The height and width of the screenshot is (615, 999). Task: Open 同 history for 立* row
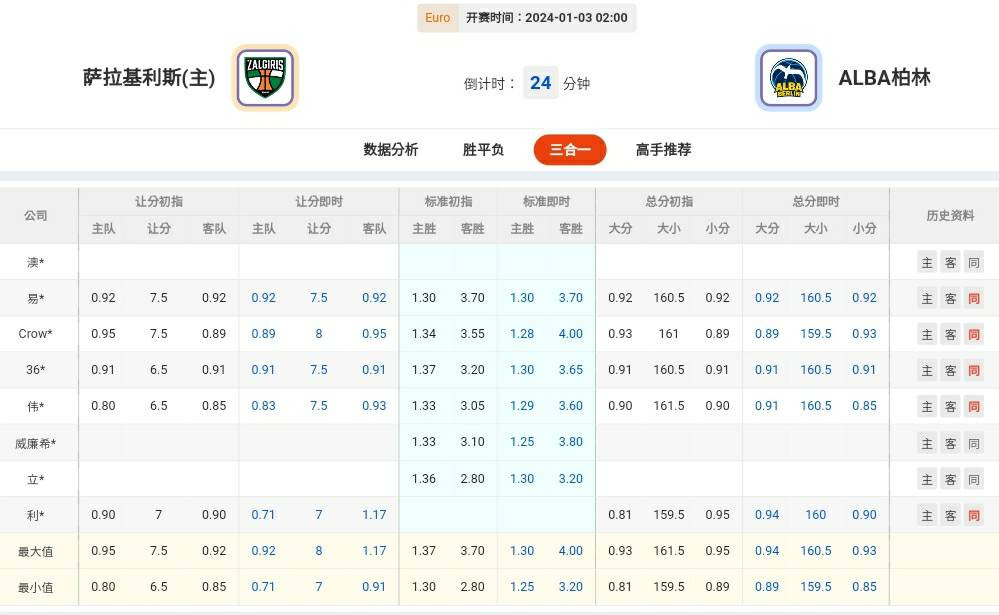pyautogui.click(x=974, y=479)
